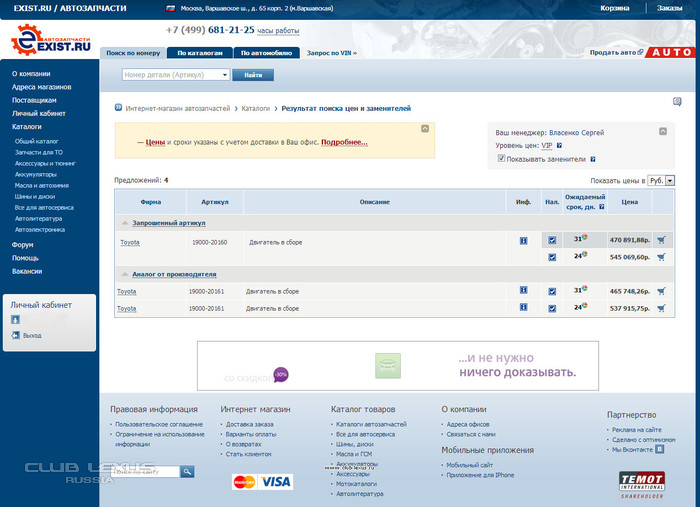
Task: Open the Подробнее link in notice
Action: [x=344, y=142]
